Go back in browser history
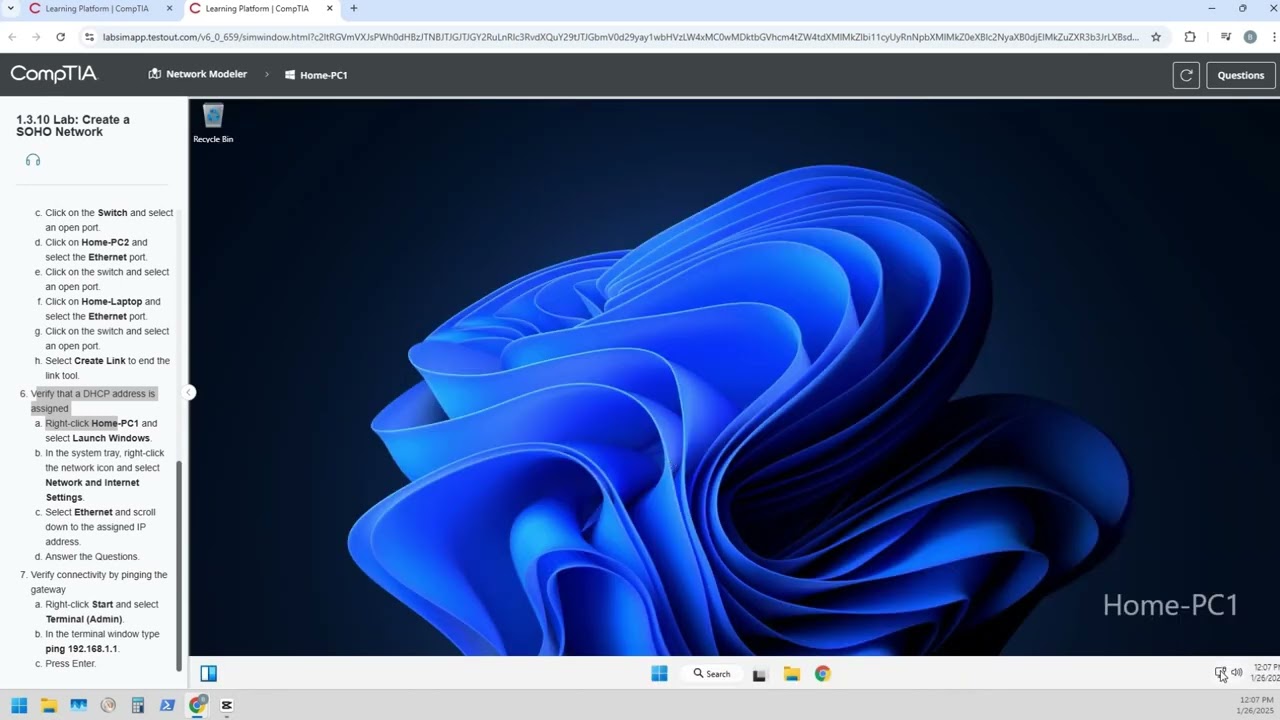The height and width of the screenshot is (720, 1280). tap(12, 37)
